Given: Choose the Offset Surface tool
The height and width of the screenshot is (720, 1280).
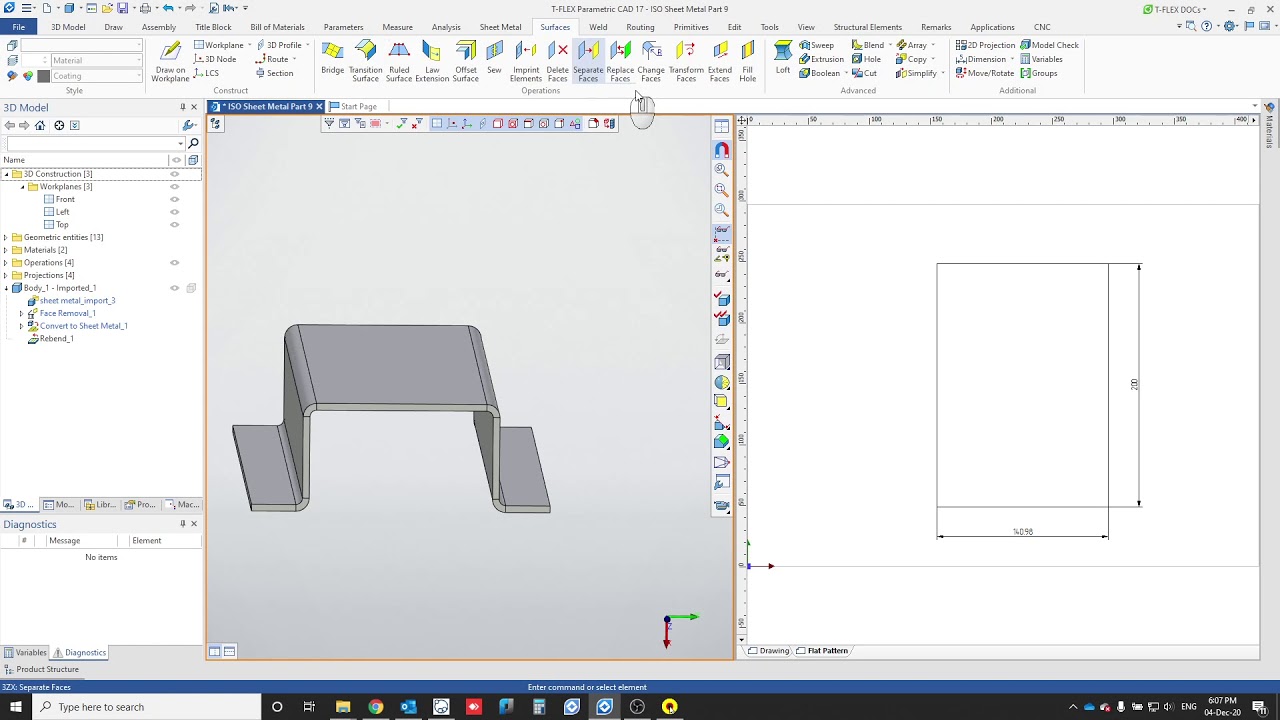Looking at the screenshot, I should (x=465, y=60).
